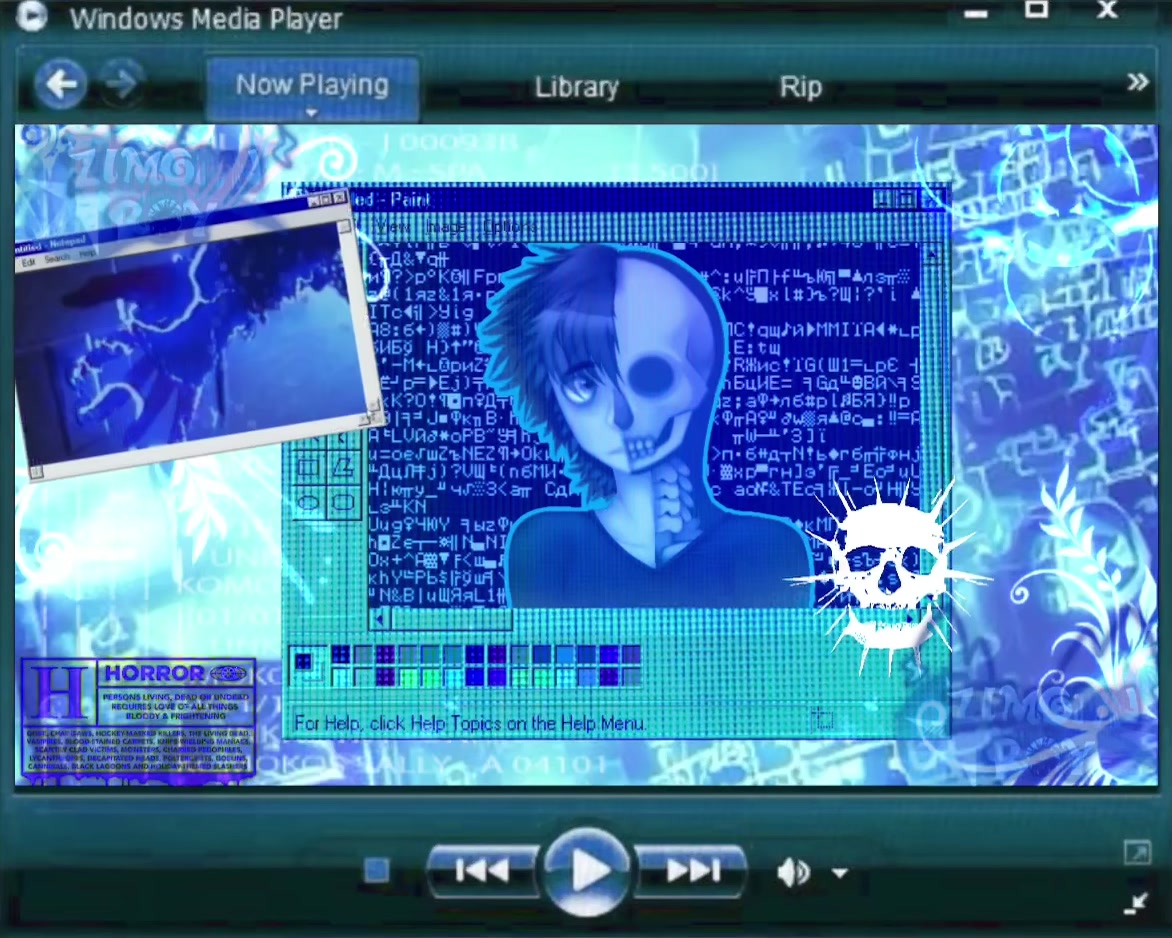This screenshot has width=1172, height=938.
Task: Close the Windows Media Player window
Action: pyautogui.click(x=1107, y=10)
